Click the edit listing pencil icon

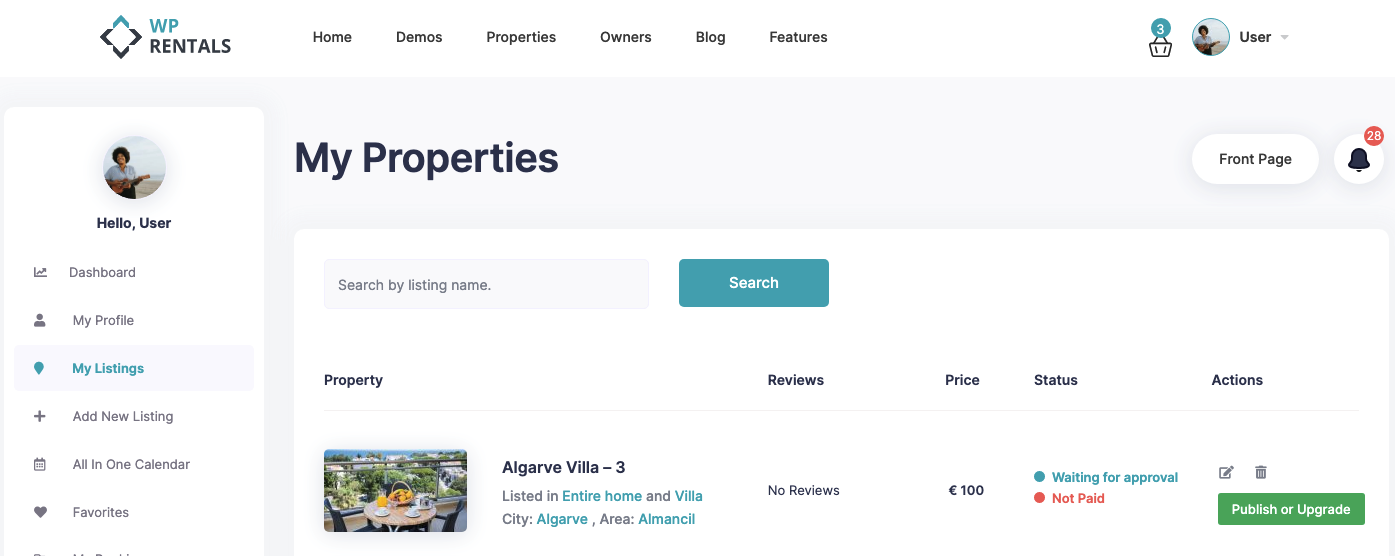[1226, 472]
